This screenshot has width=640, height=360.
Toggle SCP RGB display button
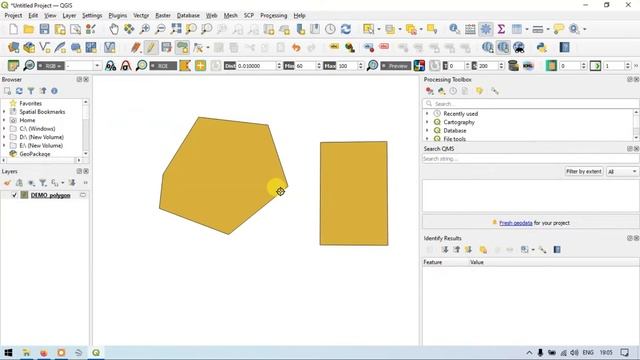click(51, 66)
